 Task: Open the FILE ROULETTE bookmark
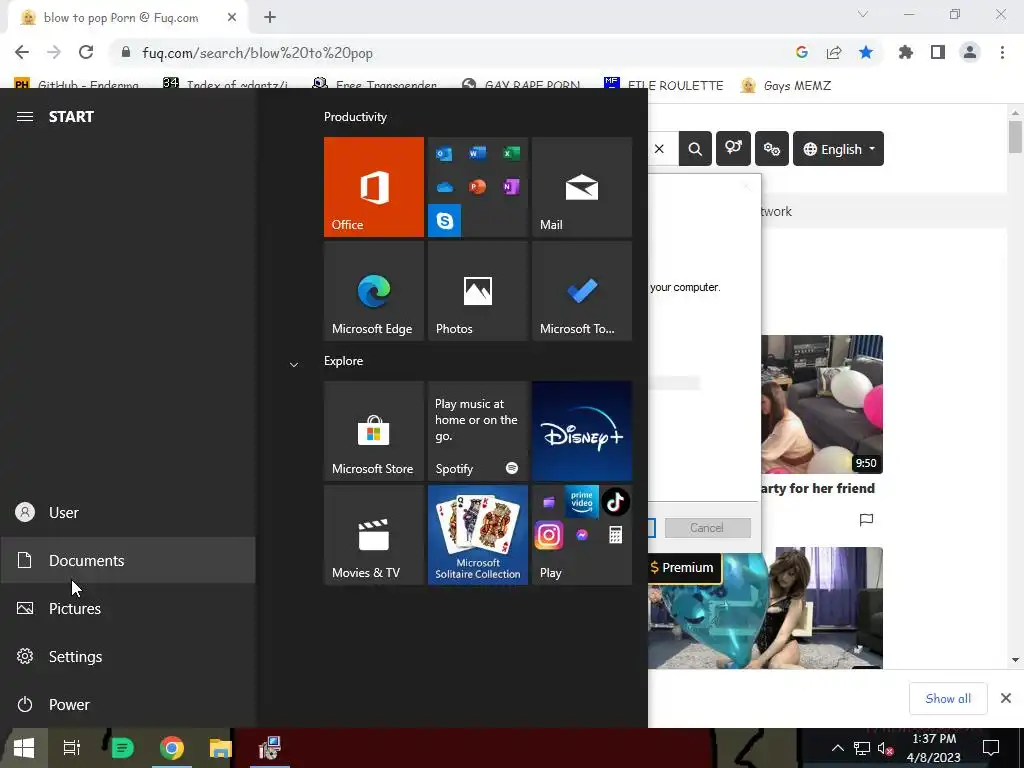(664, 85)
